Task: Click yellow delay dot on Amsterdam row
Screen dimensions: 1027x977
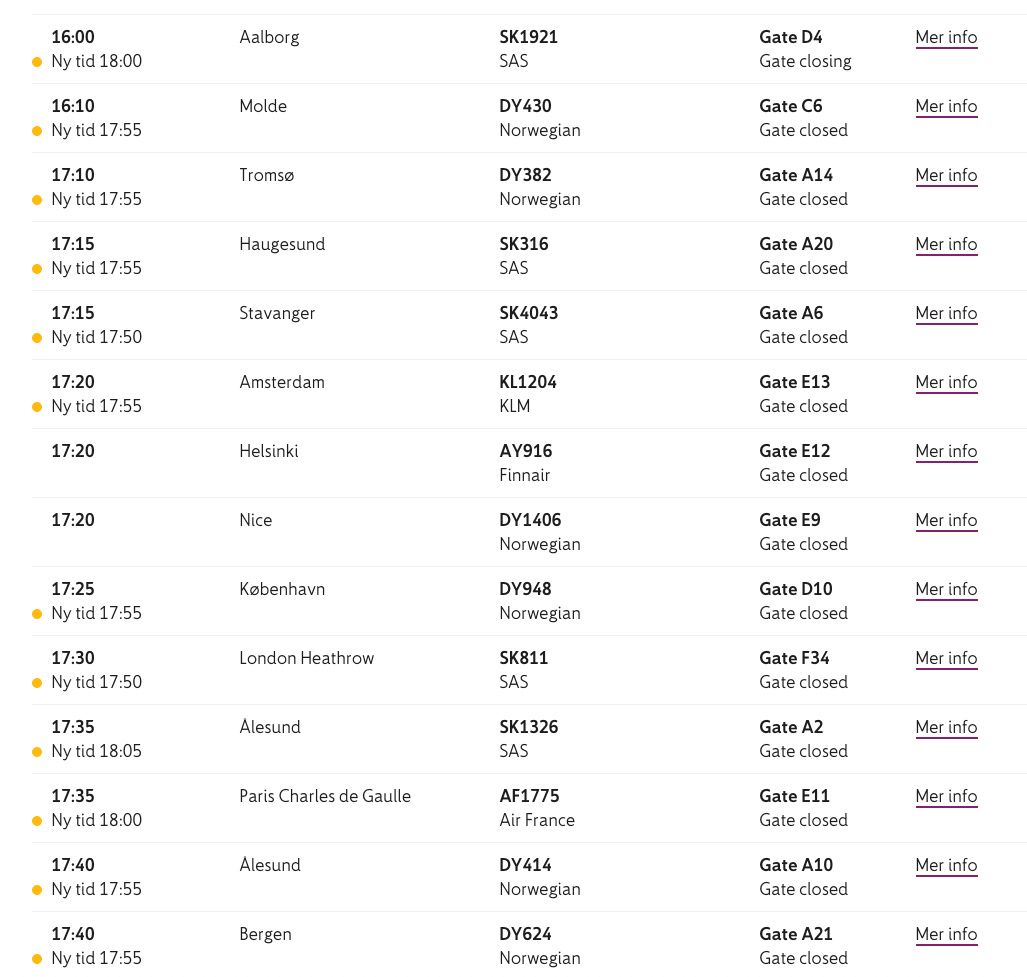Action: 37,407
